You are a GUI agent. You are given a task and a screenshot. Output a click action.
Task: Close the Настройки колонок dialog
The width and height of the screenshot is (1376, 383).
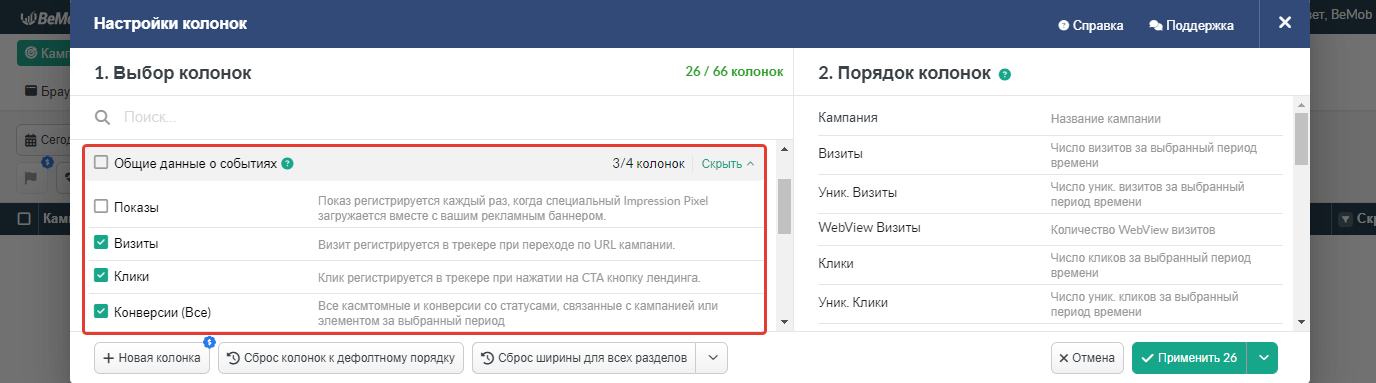(x=1285, y=22)
